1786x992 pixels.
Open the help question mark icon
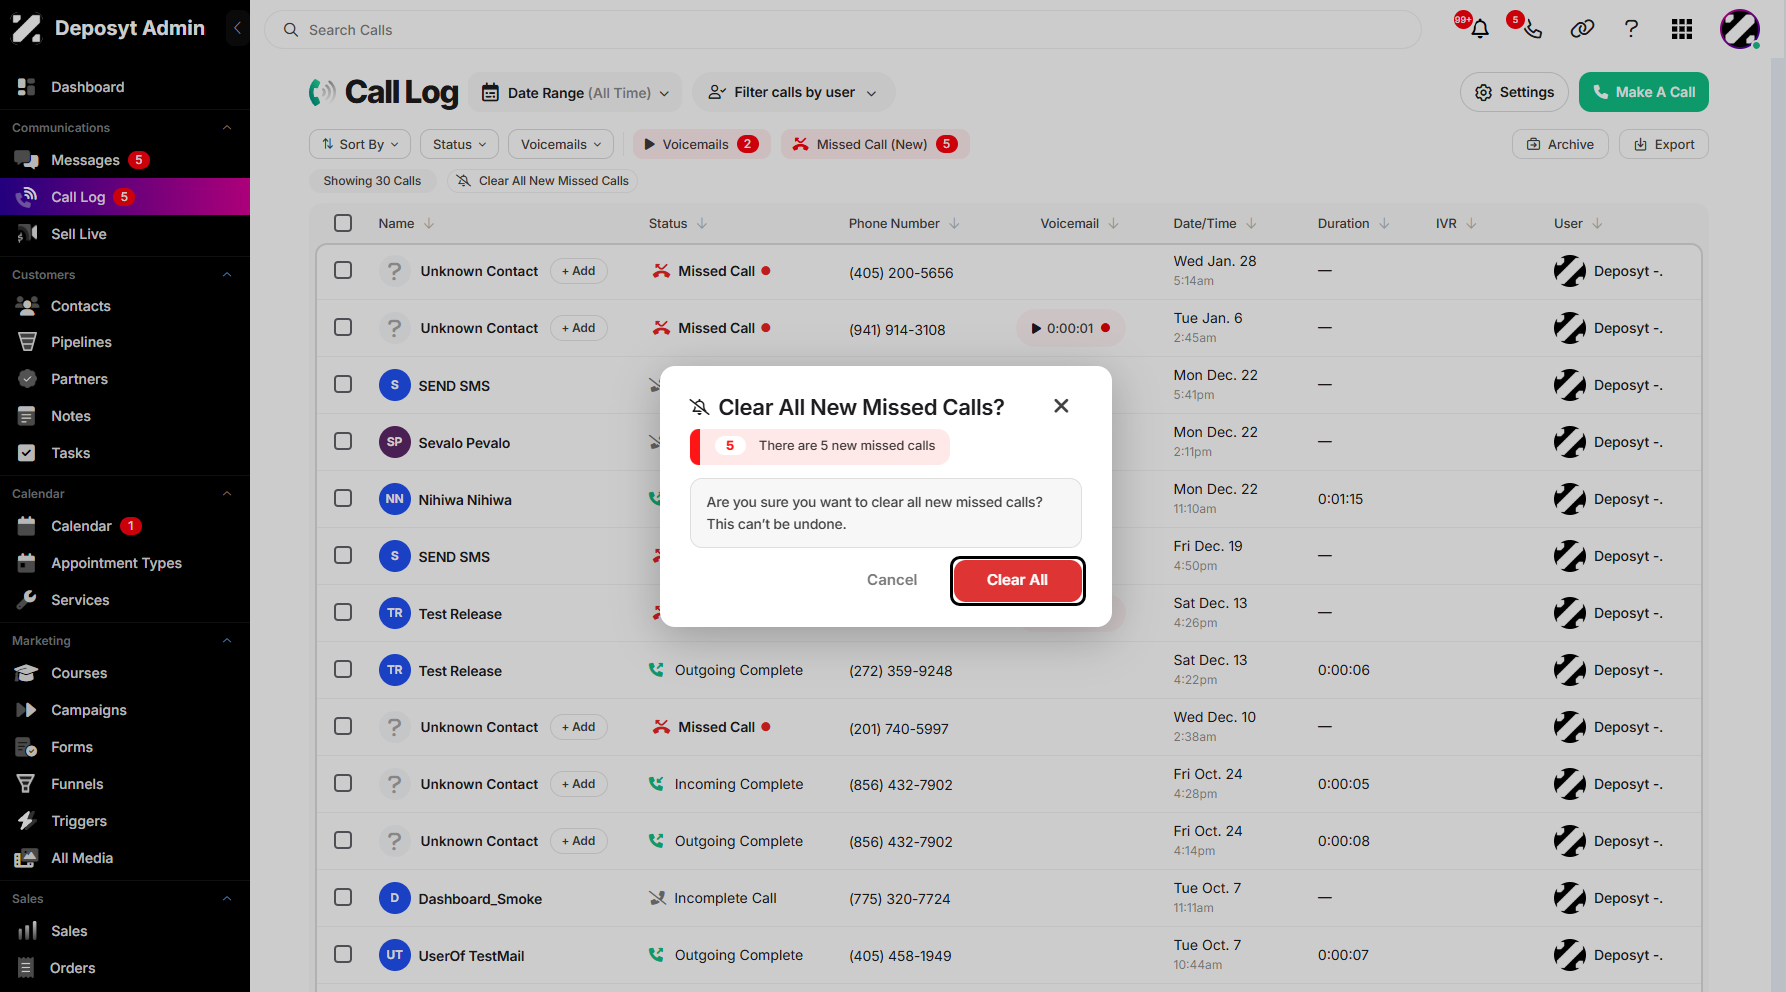tap(1631, 29)
